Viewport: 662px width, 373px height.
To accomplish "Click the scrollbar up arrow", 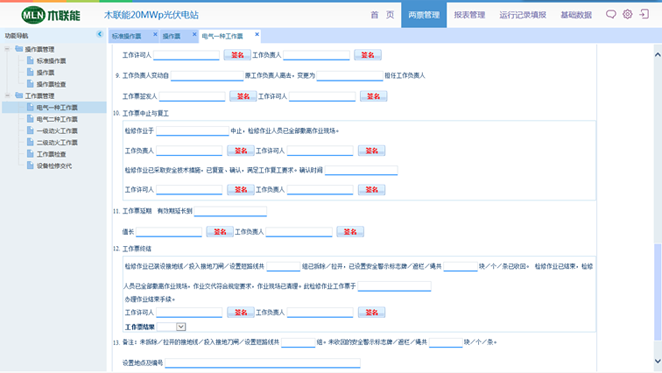I will (x=657, y=54).
